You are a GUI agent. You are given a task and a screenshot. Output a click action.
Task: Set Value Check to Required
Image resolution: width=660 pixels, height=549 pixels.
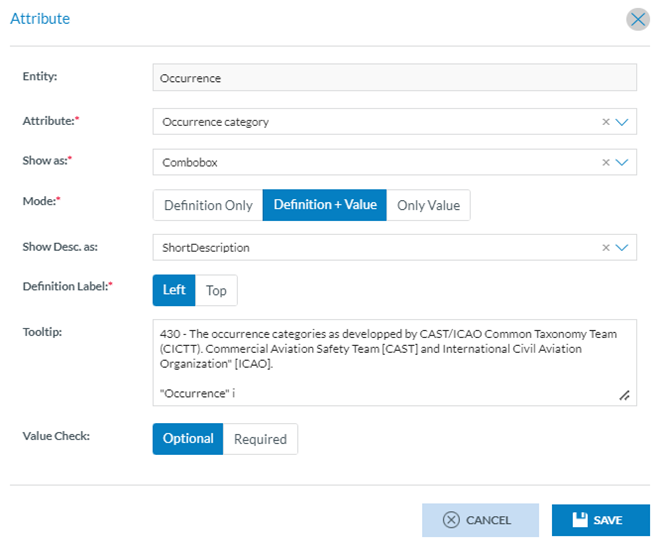click(x=260, y=438)
